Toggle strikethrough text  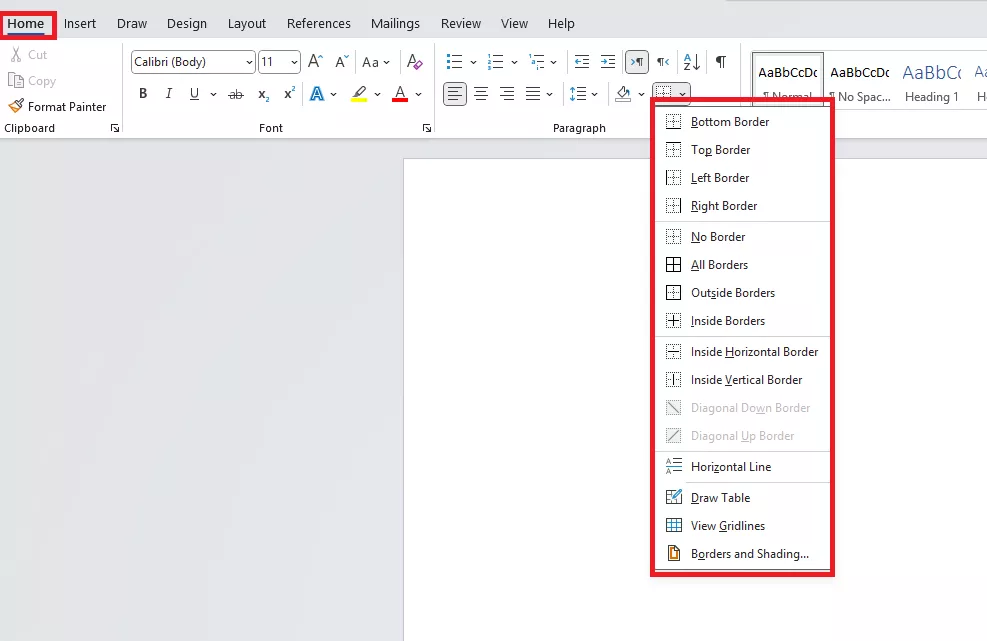click(x=235, y=94)
